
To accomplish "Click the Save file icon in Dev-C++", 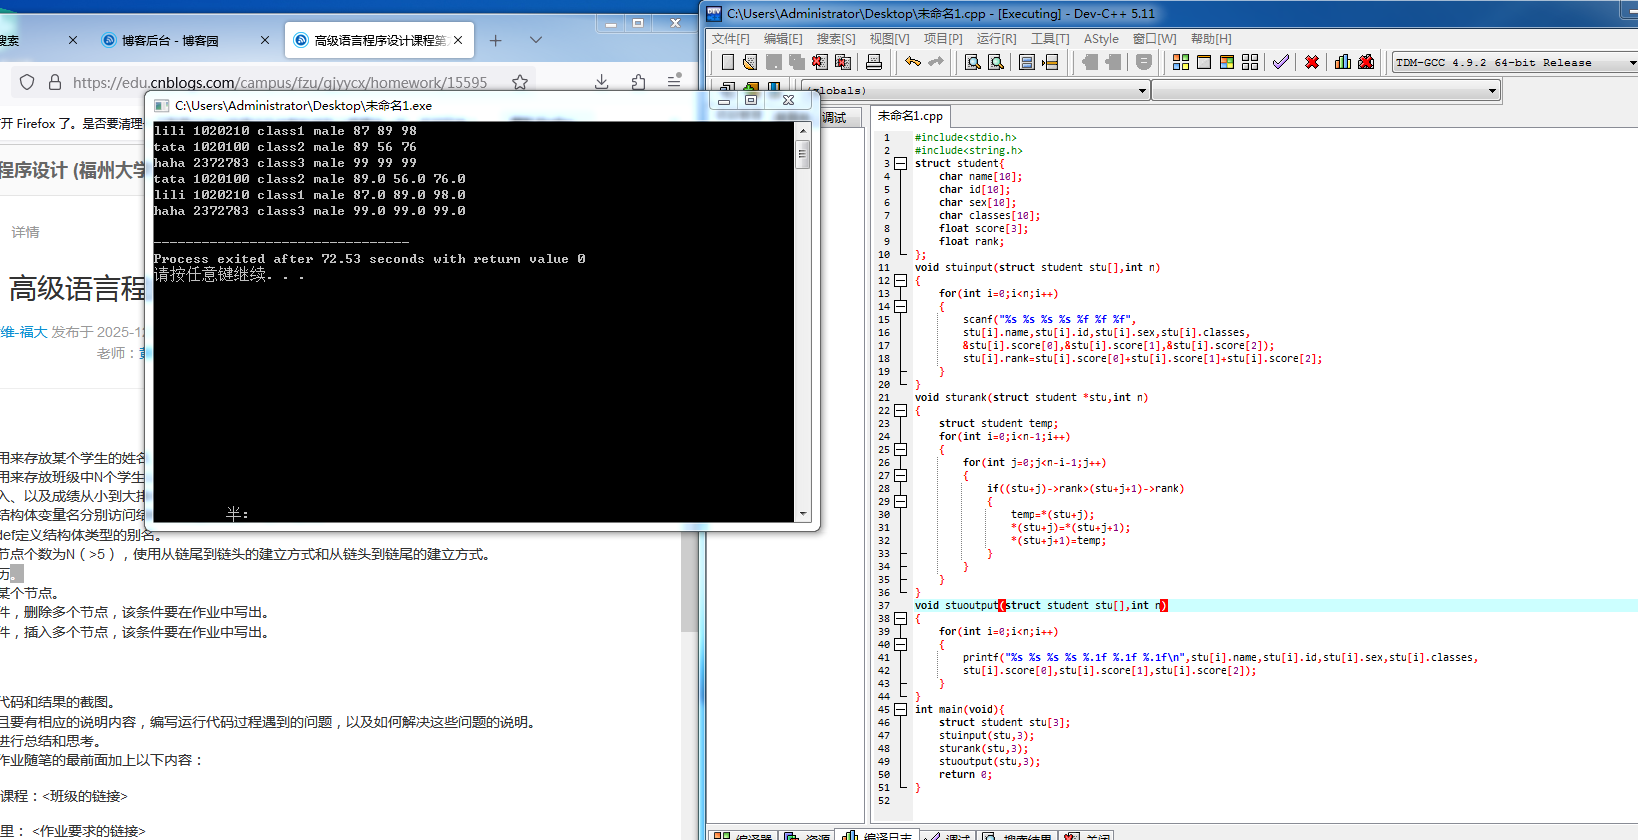I will pos(775,62).
